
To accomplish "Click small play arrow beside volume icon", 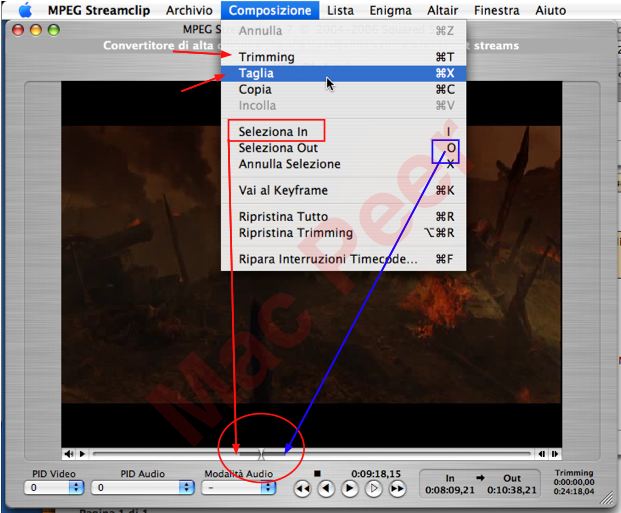I will tap(82, 454).
